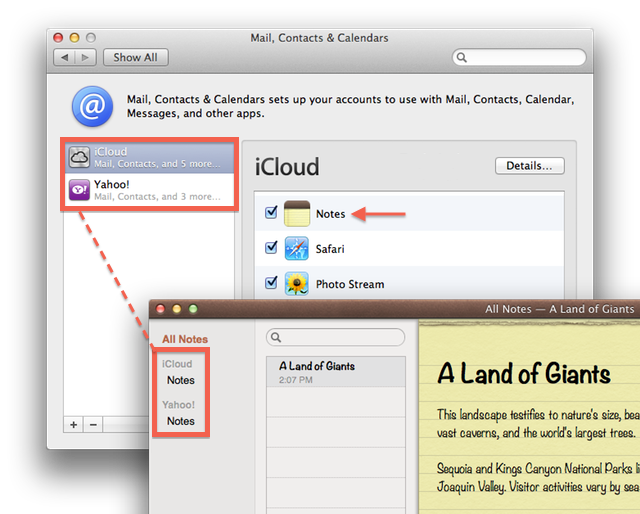The width and height of the screenshot is (640, 514).
Task: Click the plus button to add account
Action: click(73, 425)
